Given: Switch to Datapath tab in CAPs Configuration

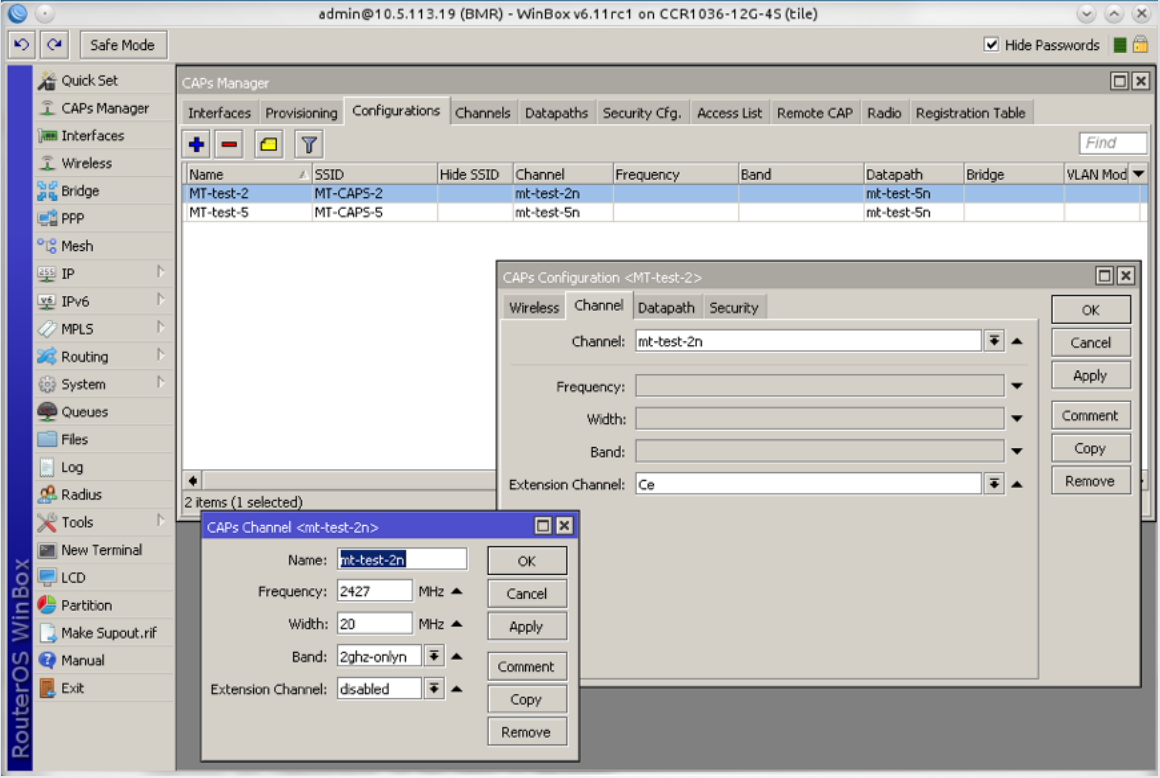Looking at the screenshot, I should (x=666, y=308).
